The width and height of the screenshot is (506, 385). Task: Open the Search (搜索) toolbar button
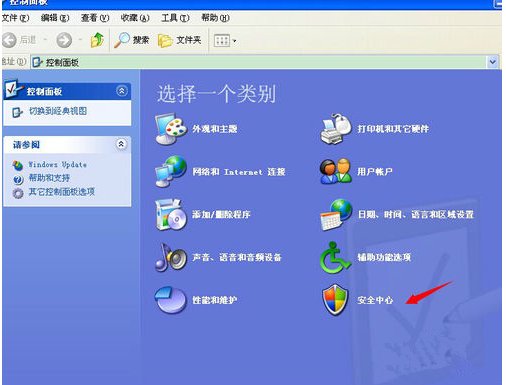coord(131,40)
